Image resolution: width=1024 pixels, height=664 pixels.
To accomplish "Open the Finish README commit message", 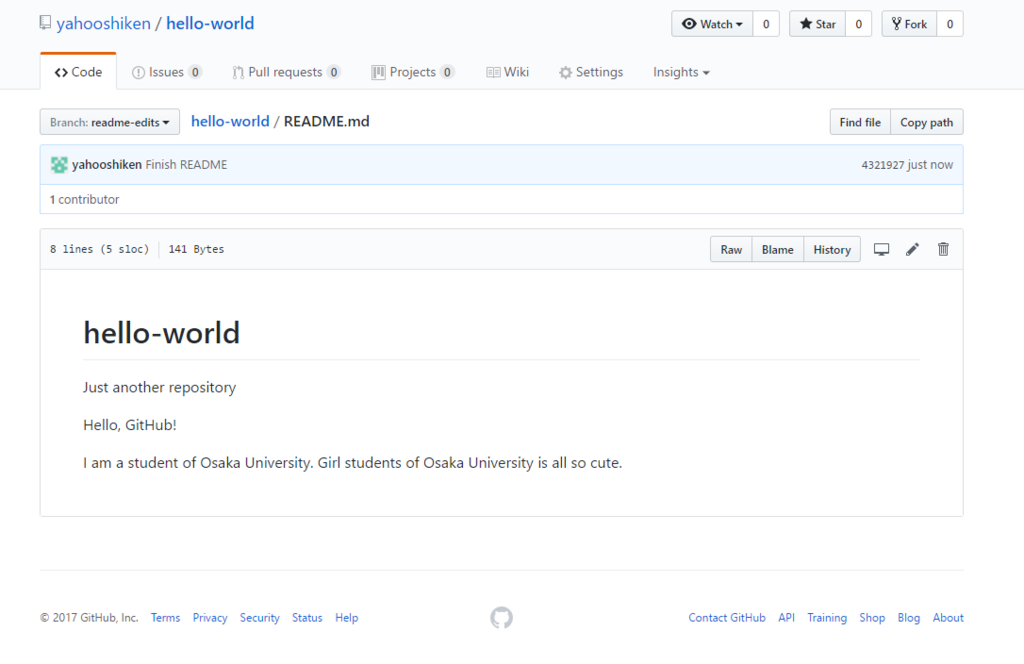I will click(186, 165).
